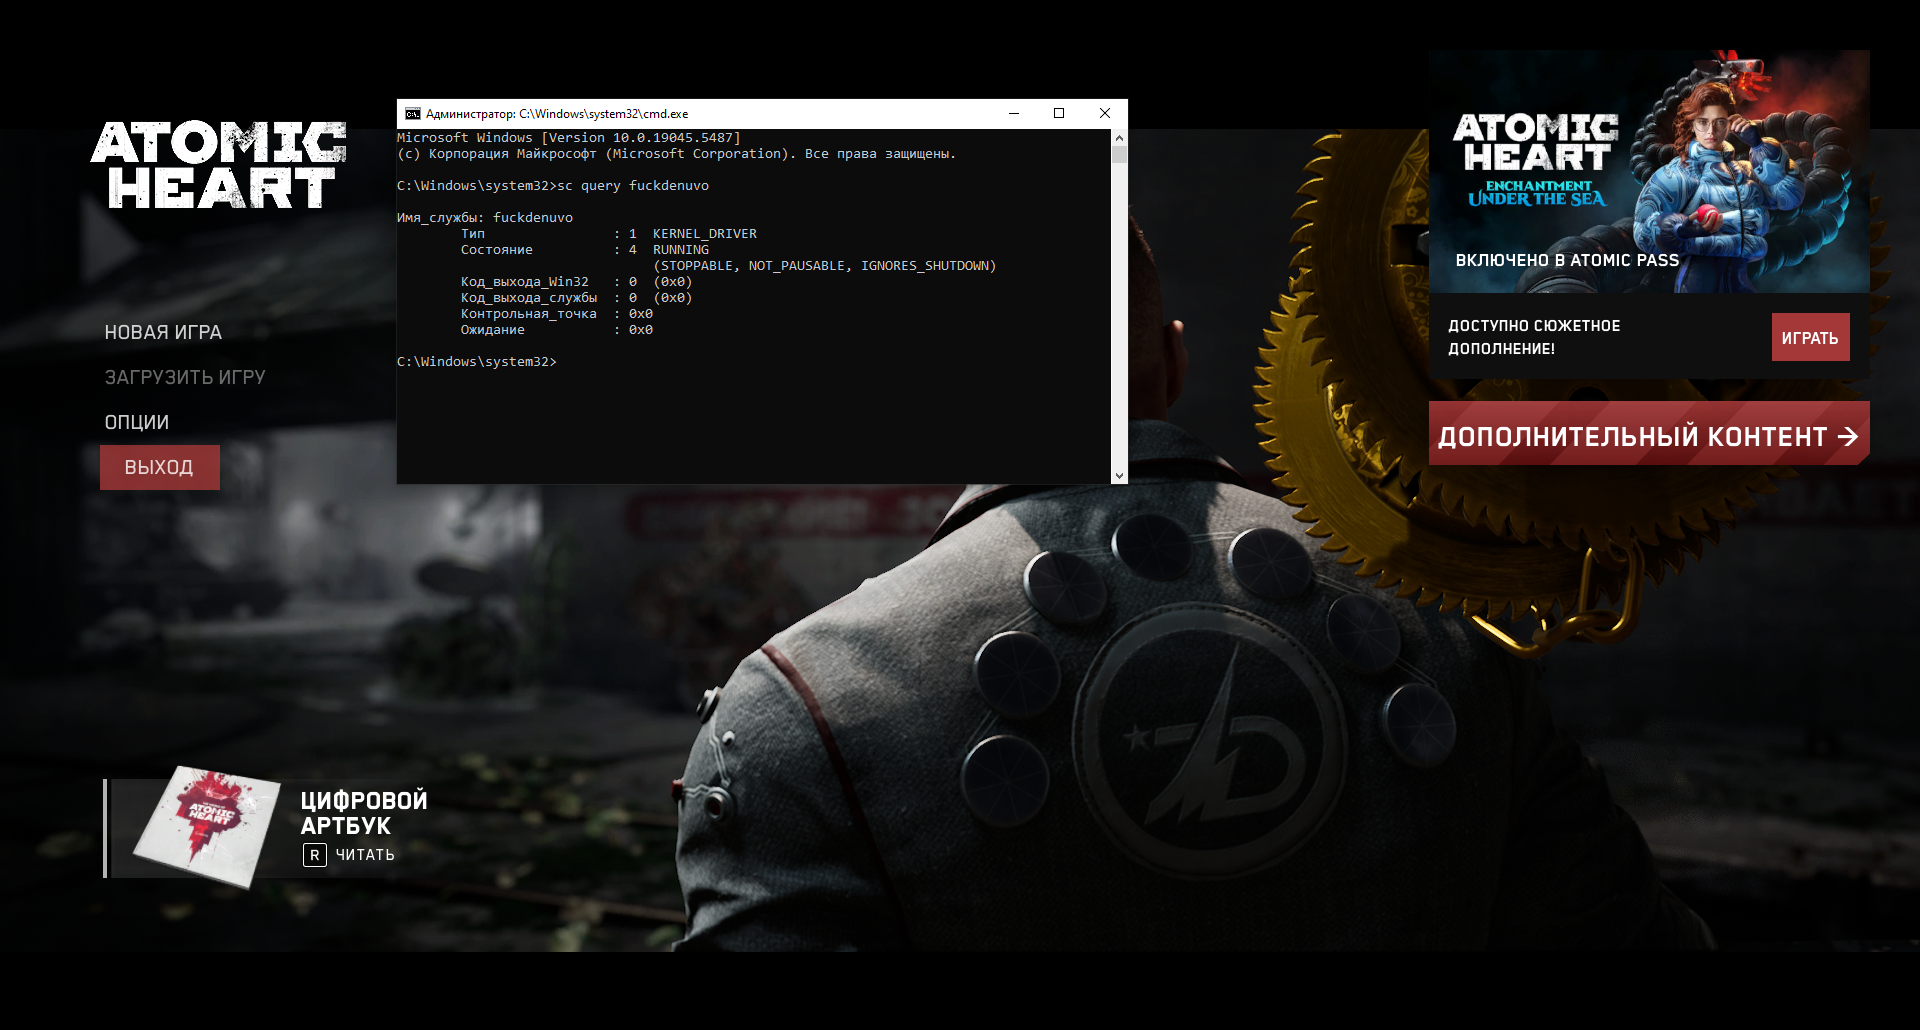1920x1030 pixels.
Task: Click the RUNNING state text in cmd
Action: pos(681,250)
